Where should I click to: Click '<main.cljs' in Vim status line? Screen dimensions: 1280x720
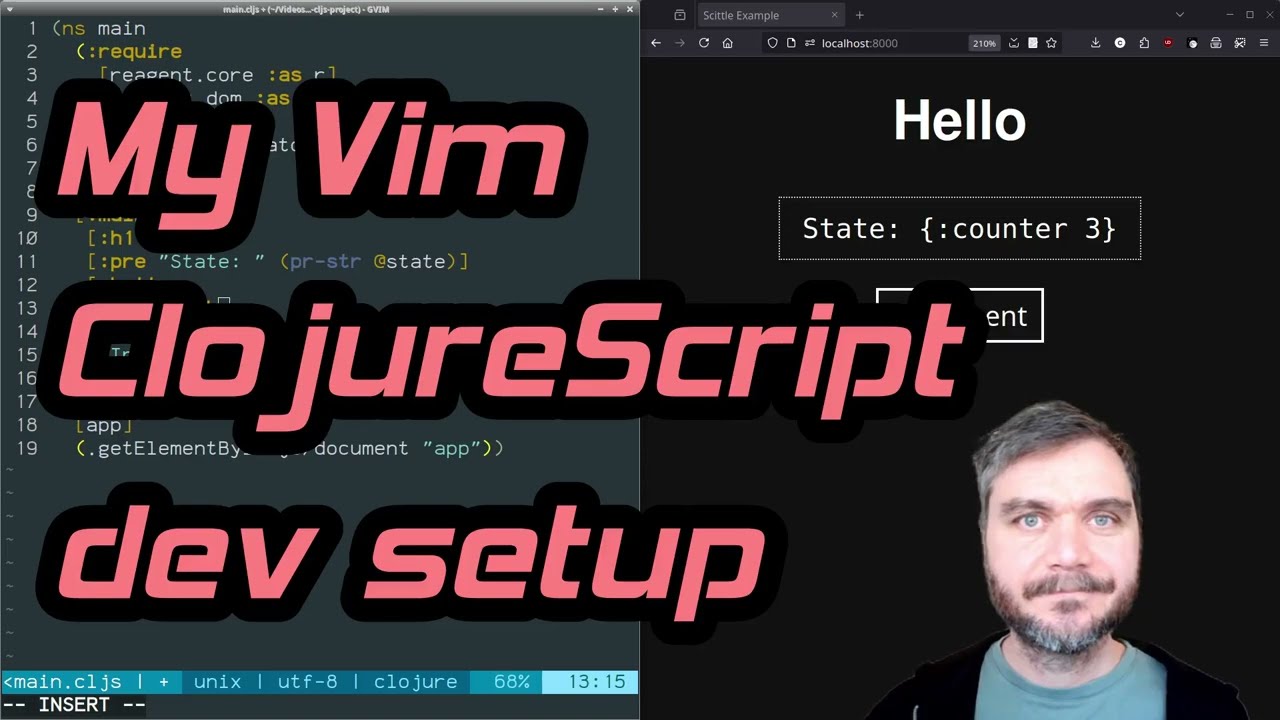pyautogui.click(x=63, y=682)
